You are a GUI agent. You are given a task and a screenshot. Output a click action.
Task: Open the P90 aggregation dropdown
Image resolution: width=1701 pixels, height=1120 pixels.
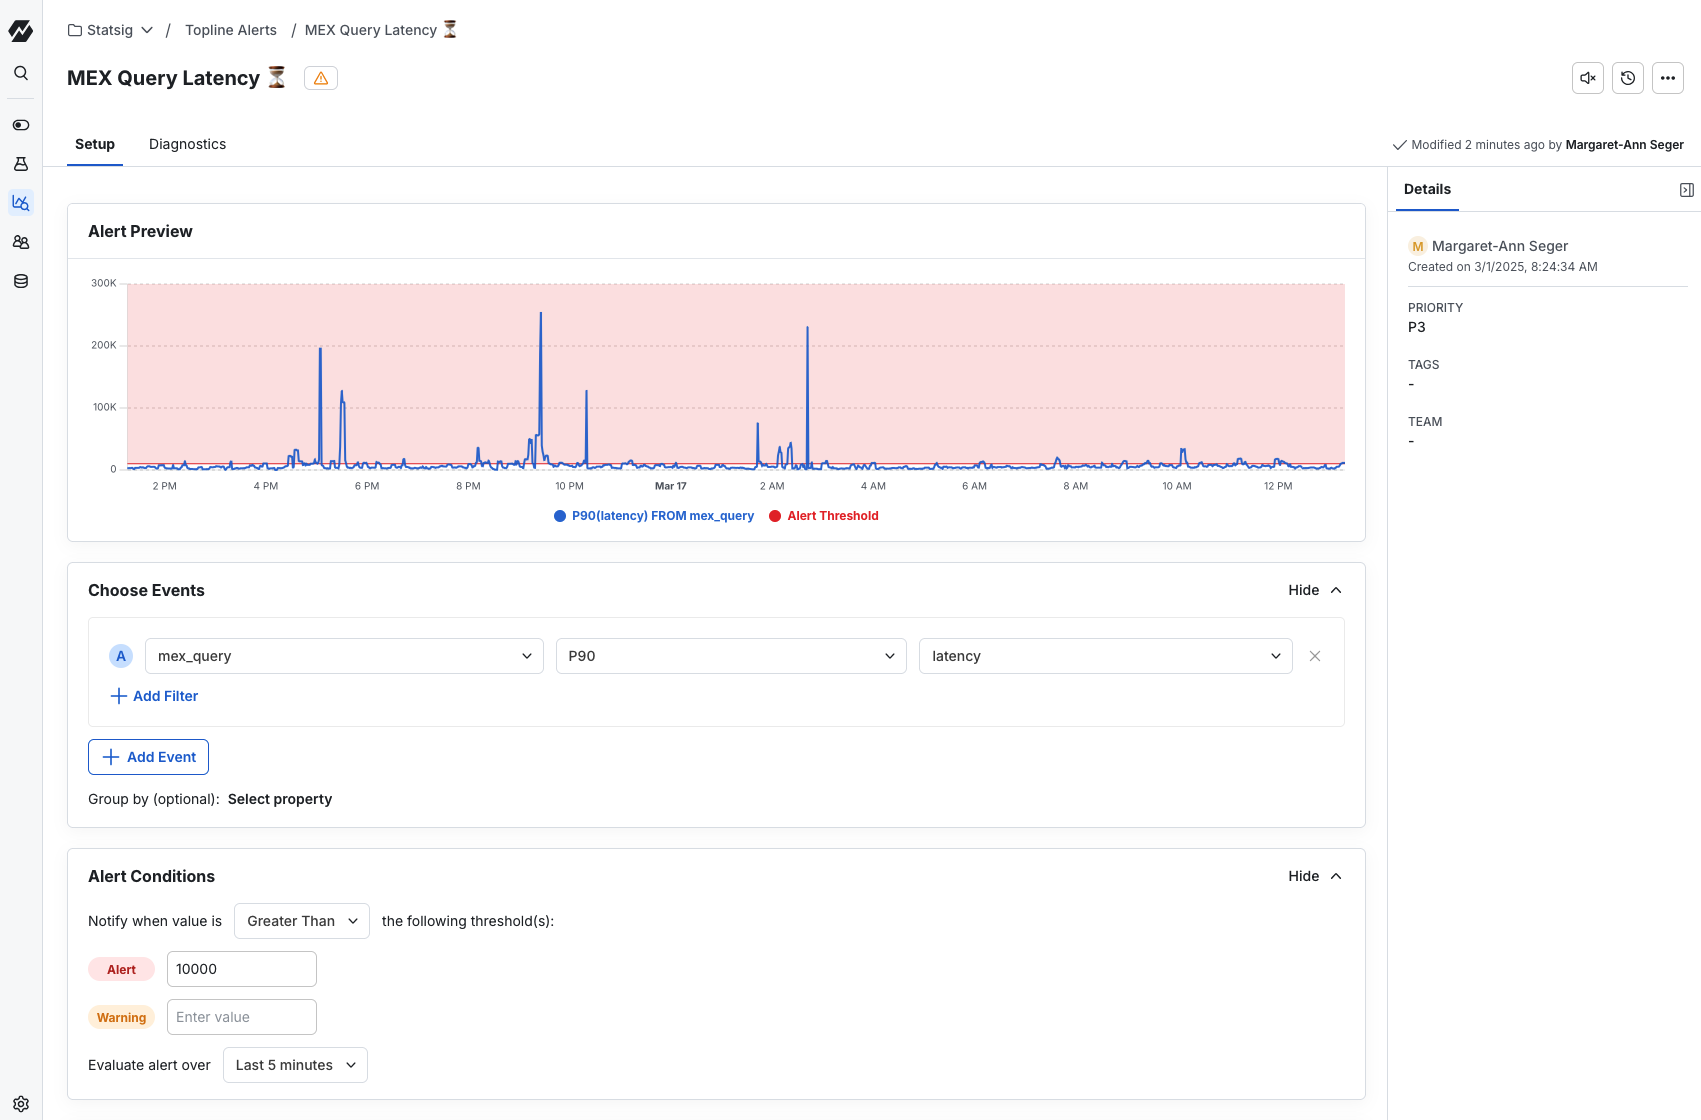pyautogui.click(x=731, y=656)
